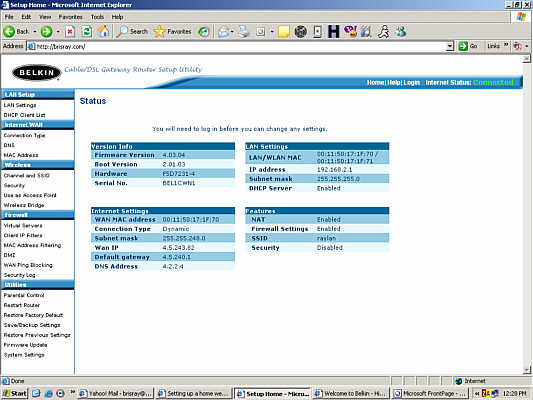Open Parental Control under Utilities
Viewport: 533px width, 400px height.
point(24,295)
